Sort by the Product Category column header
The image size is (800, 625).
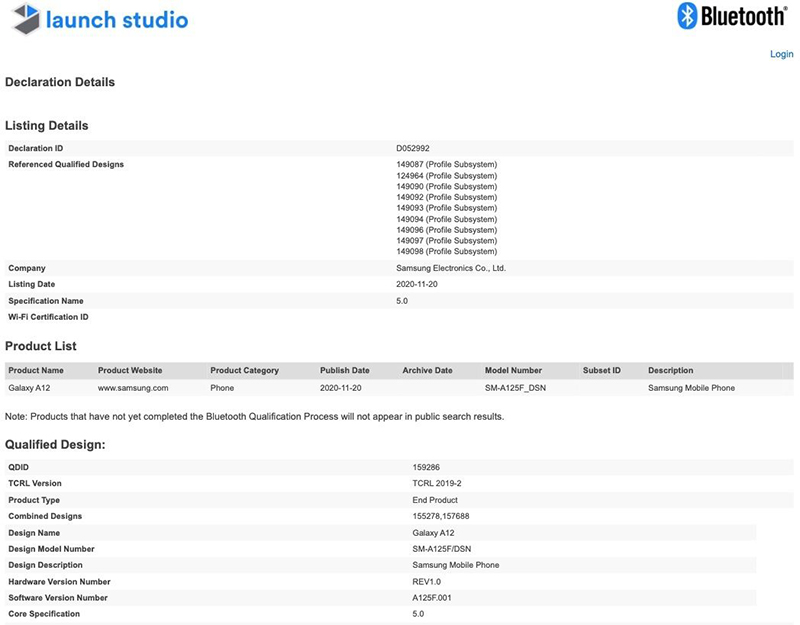(x=244, y=370)
